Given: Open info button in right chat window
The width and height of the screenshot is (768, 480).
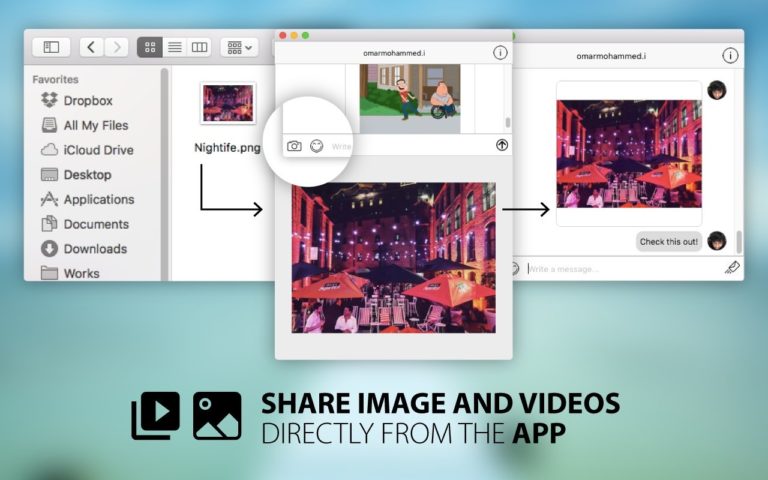Looking at the screenshot, I should click(730, 55).
